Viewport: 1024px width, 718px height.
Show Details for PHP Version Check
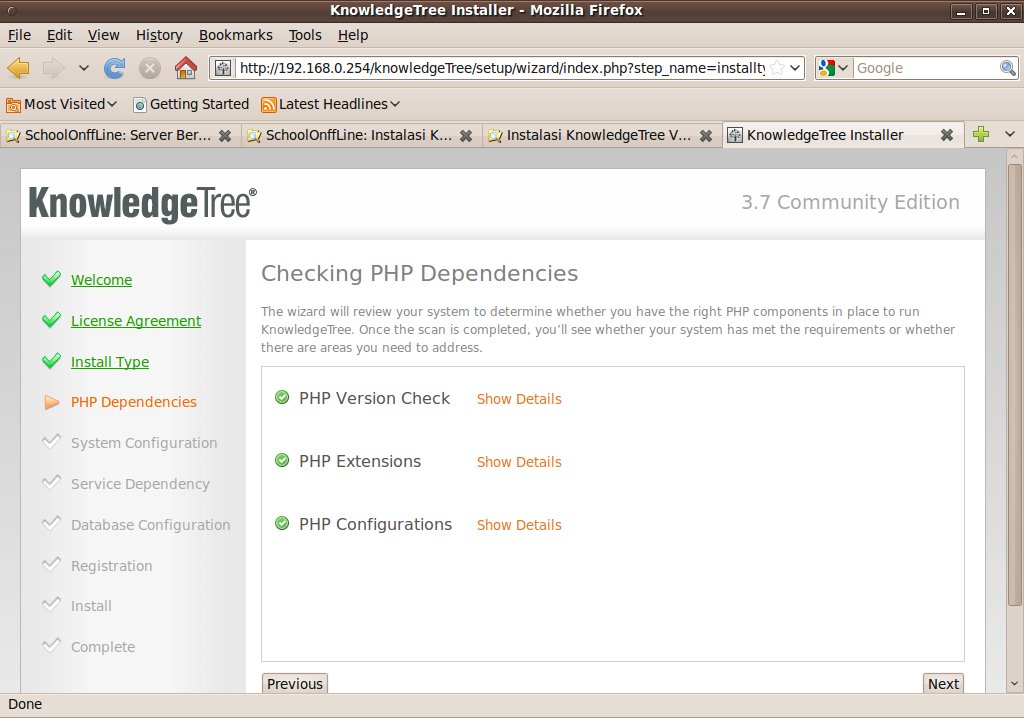(x=519, y=399)
